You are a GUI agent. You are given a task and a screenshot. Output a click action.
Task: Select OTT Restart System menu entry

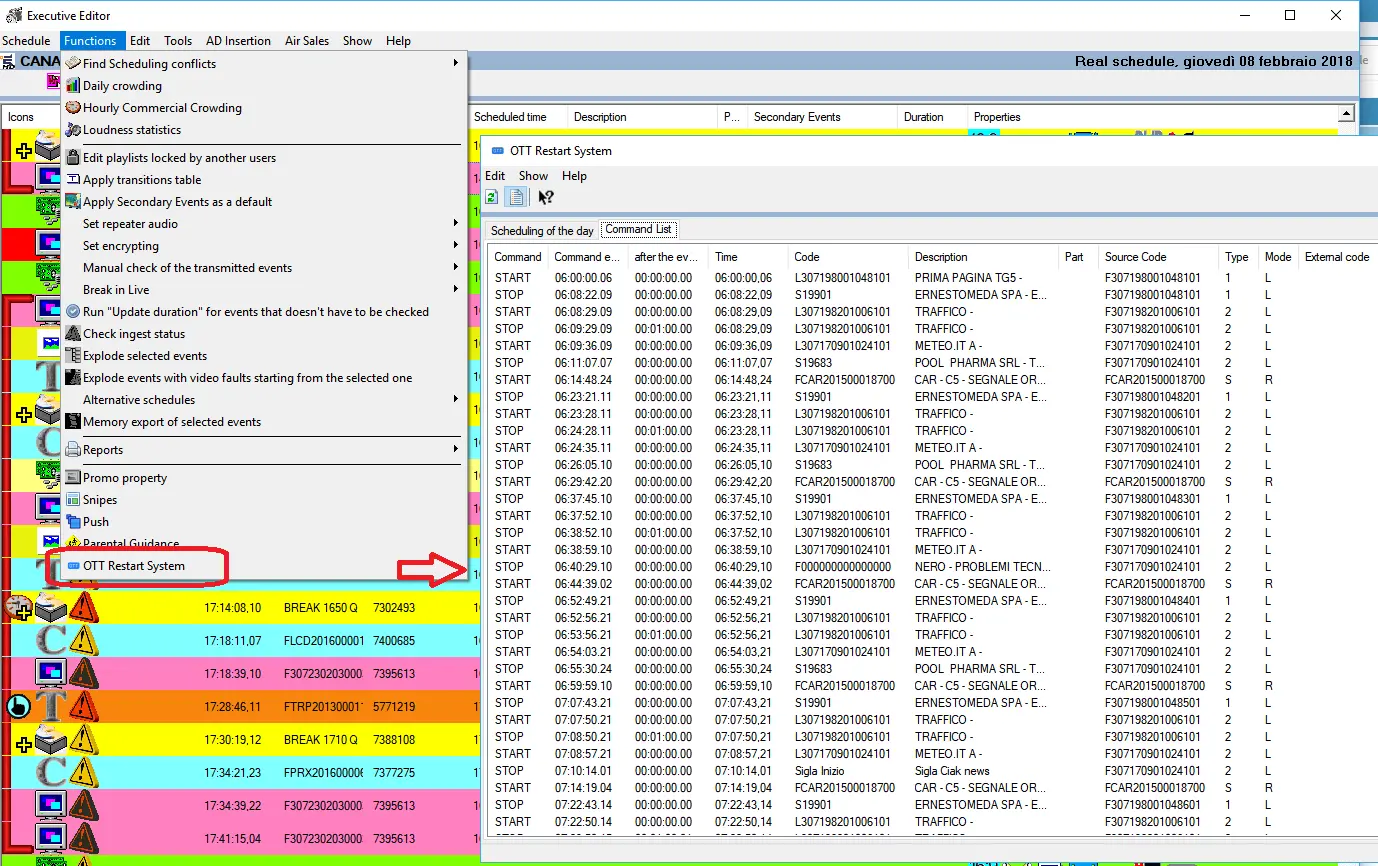134,566
